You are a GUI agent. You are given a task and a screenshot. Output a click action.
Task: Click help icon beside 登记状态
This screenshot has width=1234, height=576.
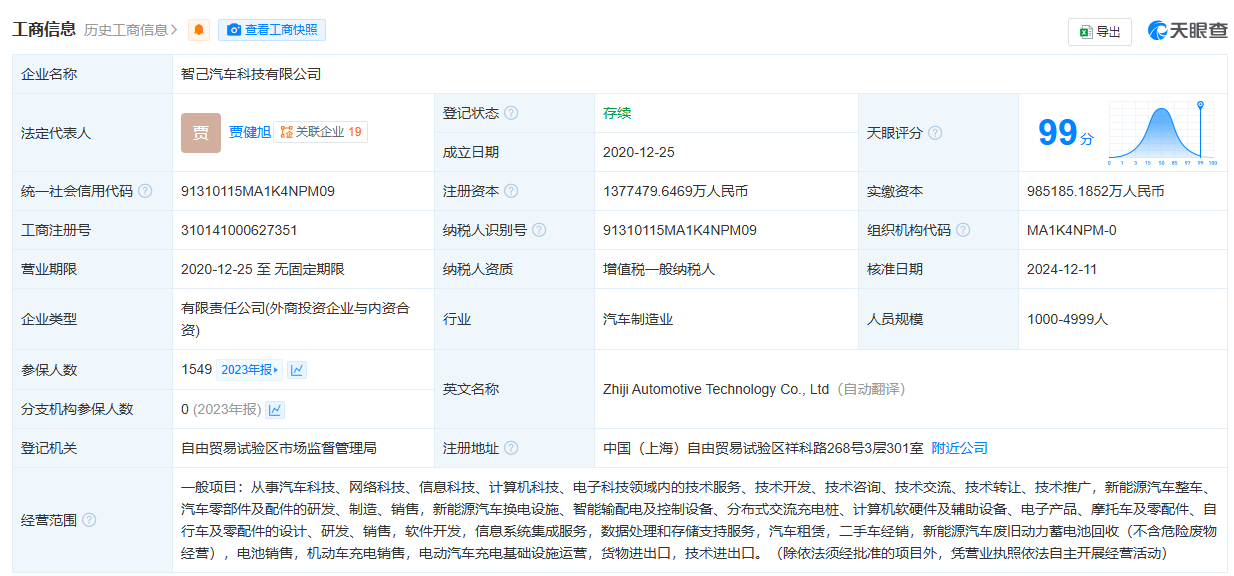click(511, 113)
